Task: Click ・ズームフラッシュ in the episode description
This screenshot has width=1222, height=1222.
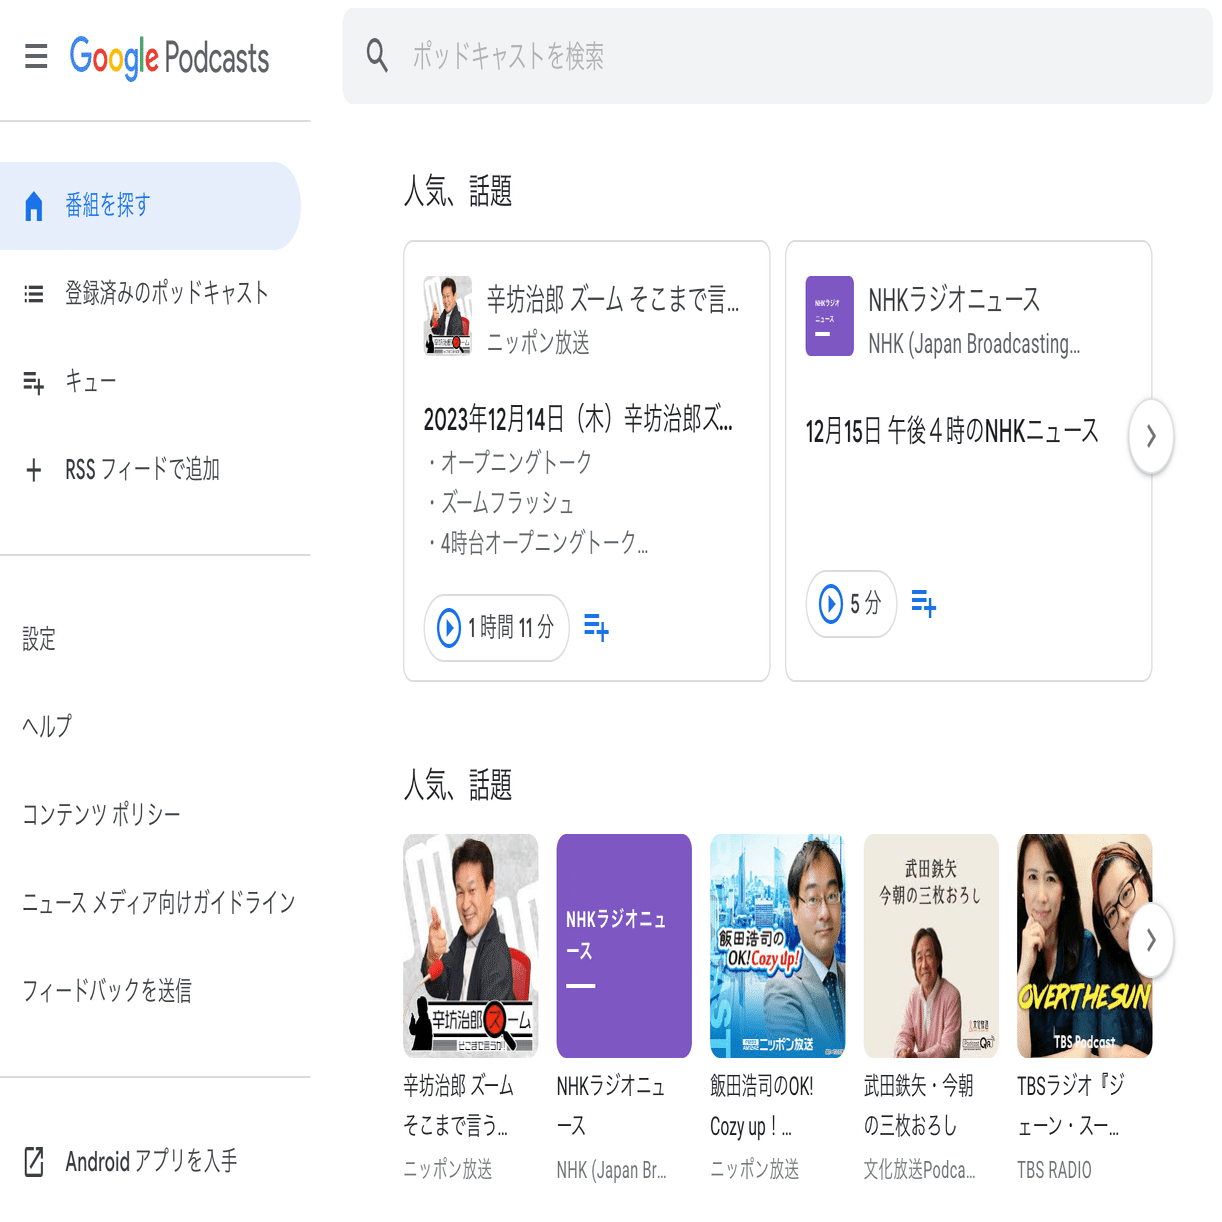Action: (500, 502)
